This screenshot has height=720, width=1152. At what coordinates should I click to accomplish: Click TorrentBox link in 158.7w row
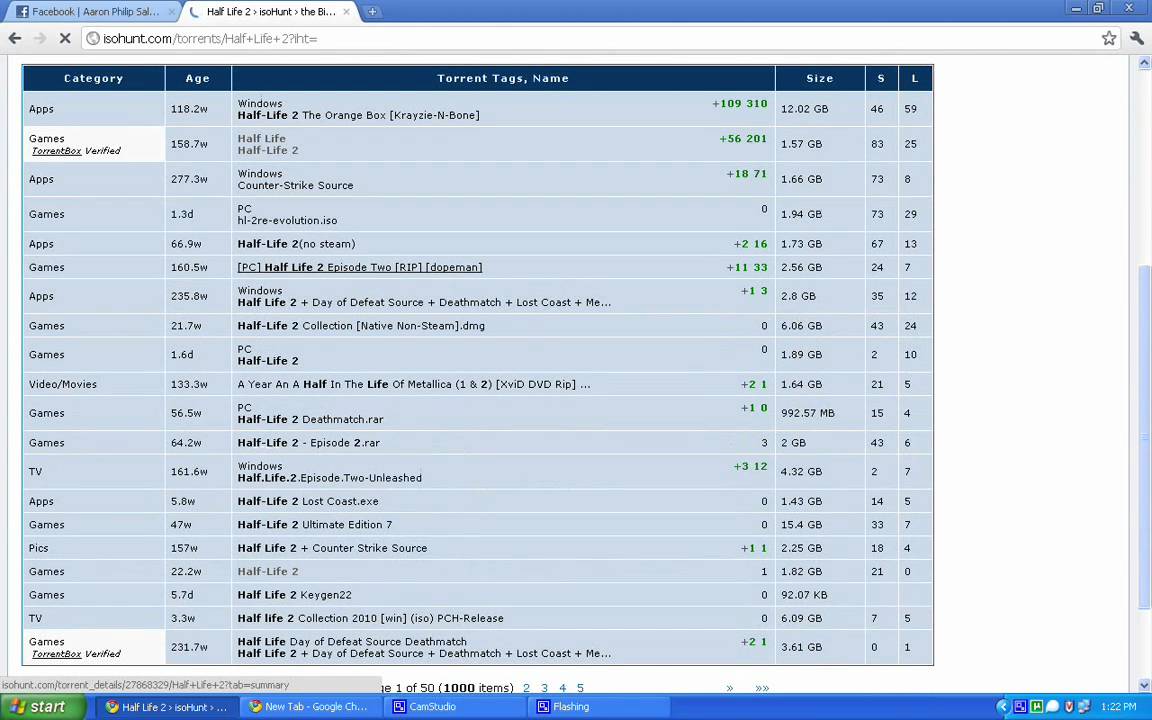(x=57, y=151)
